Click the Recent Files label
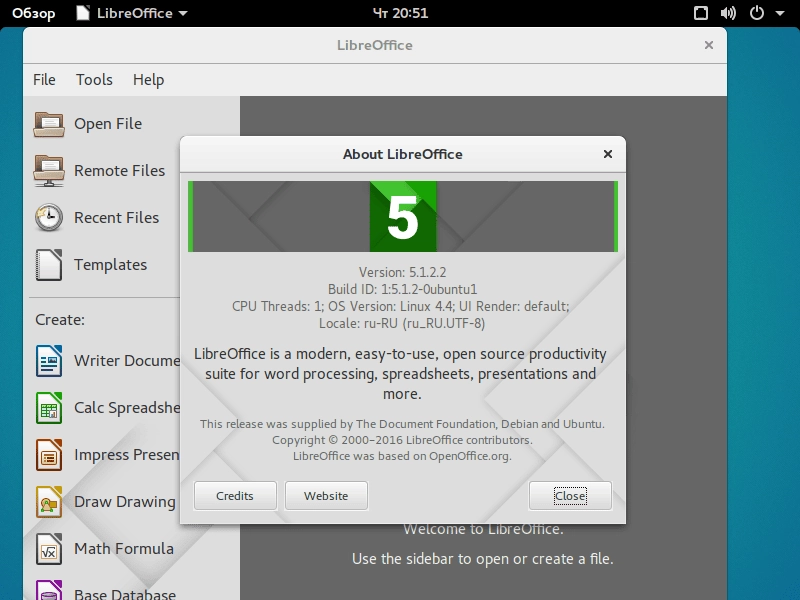Image resolution: width=800 pixels, height=600 pixels. tap(116, 218)
